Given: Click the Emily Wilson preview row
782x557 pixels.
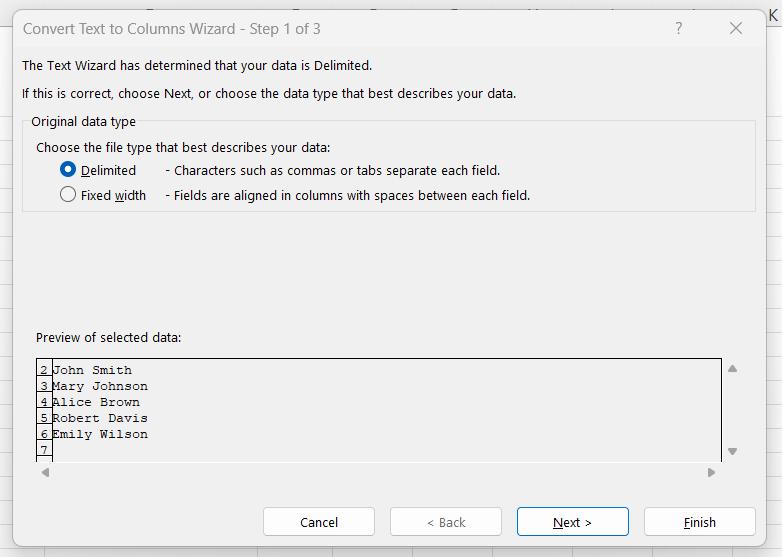Looking at the screenshot, I should (100, 434).
